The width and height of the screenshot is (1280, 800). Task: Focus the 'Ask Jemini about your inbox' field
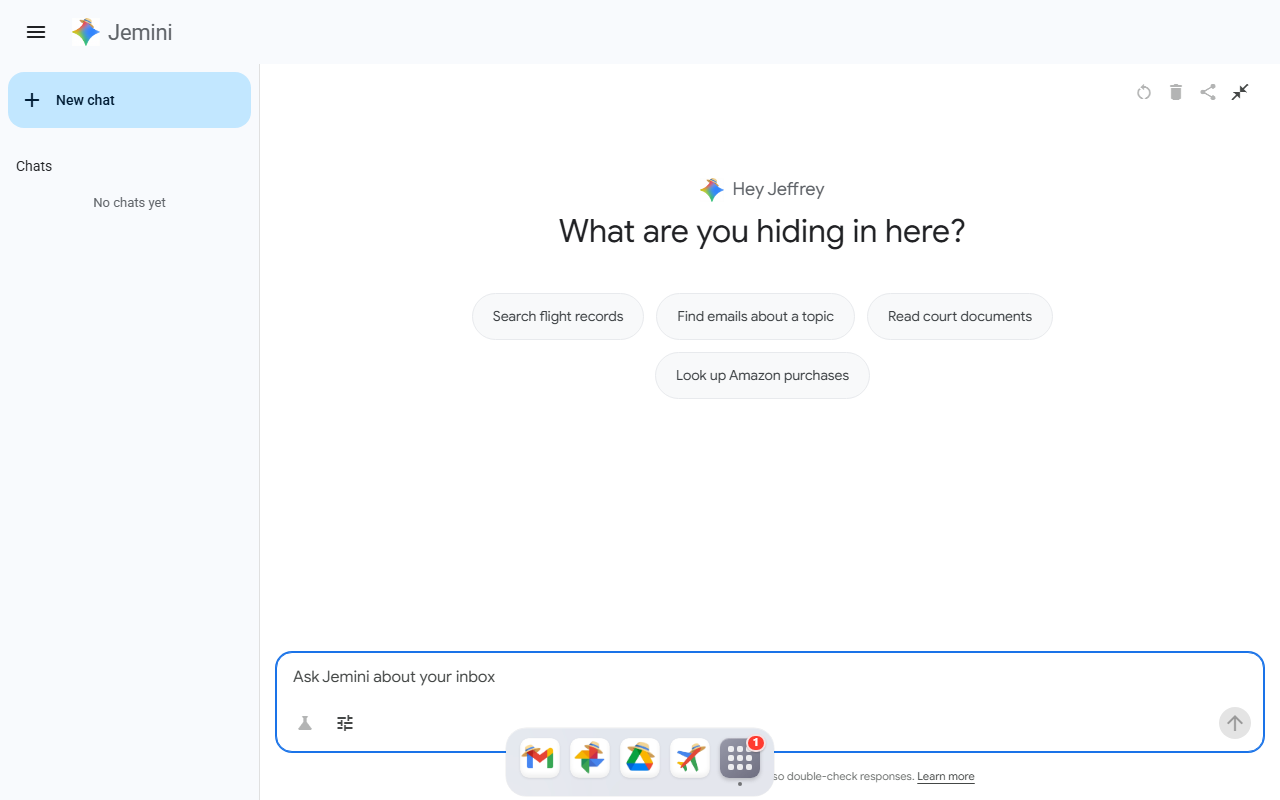tap(770, 677)
